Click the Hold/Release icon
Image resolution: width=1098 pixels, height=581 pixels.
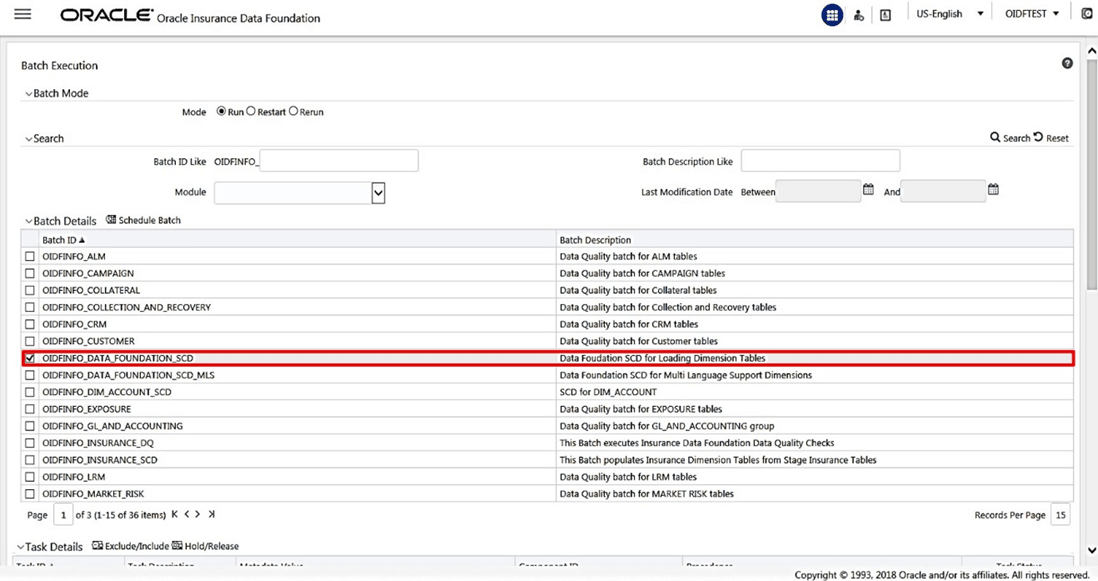(x=177, y=545)
